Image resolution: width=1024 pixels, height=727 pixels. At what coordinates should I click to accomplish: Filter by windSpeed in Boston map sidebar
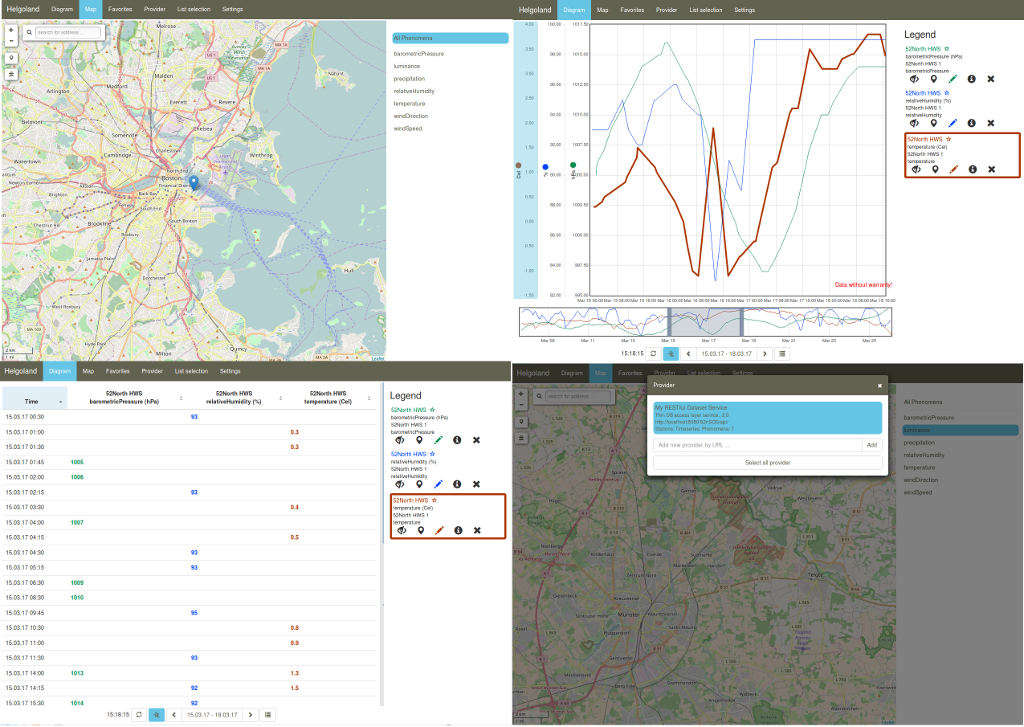click(408, 129)
